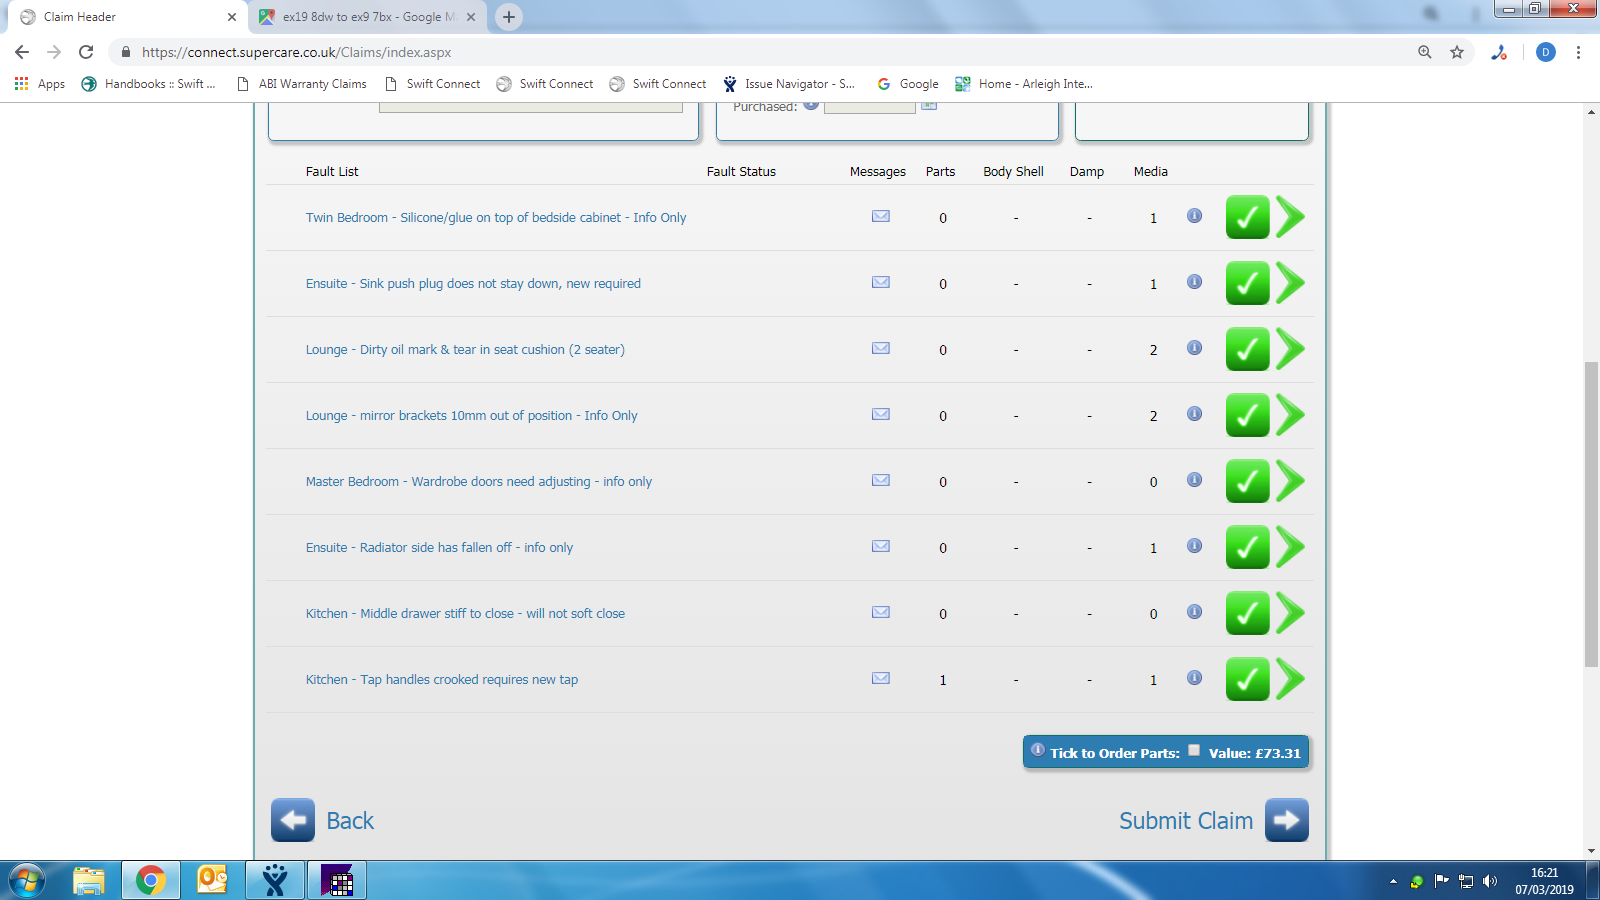
Task: Open Chrome from the Windows taskbar
Action: (151, 880)
